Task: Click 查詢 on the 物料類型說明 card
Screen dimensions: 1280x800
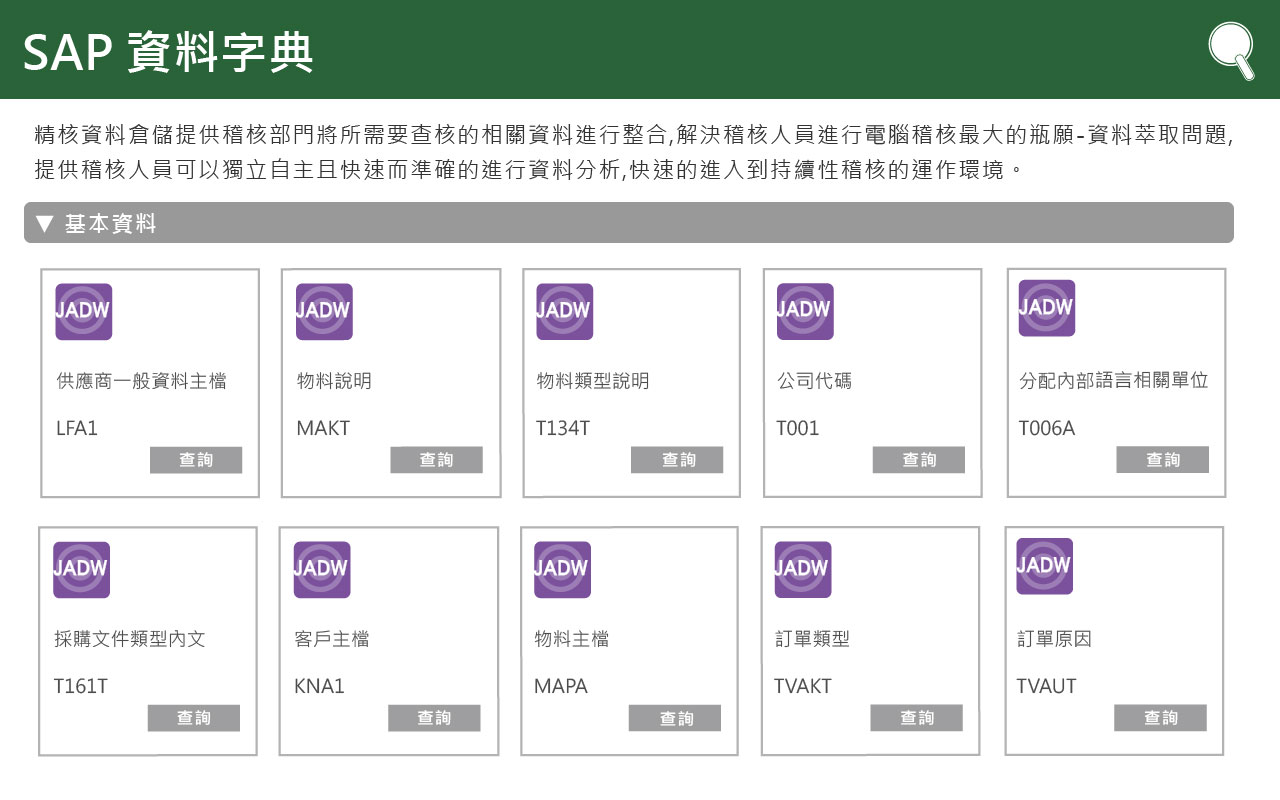Action: click(677, 460)
